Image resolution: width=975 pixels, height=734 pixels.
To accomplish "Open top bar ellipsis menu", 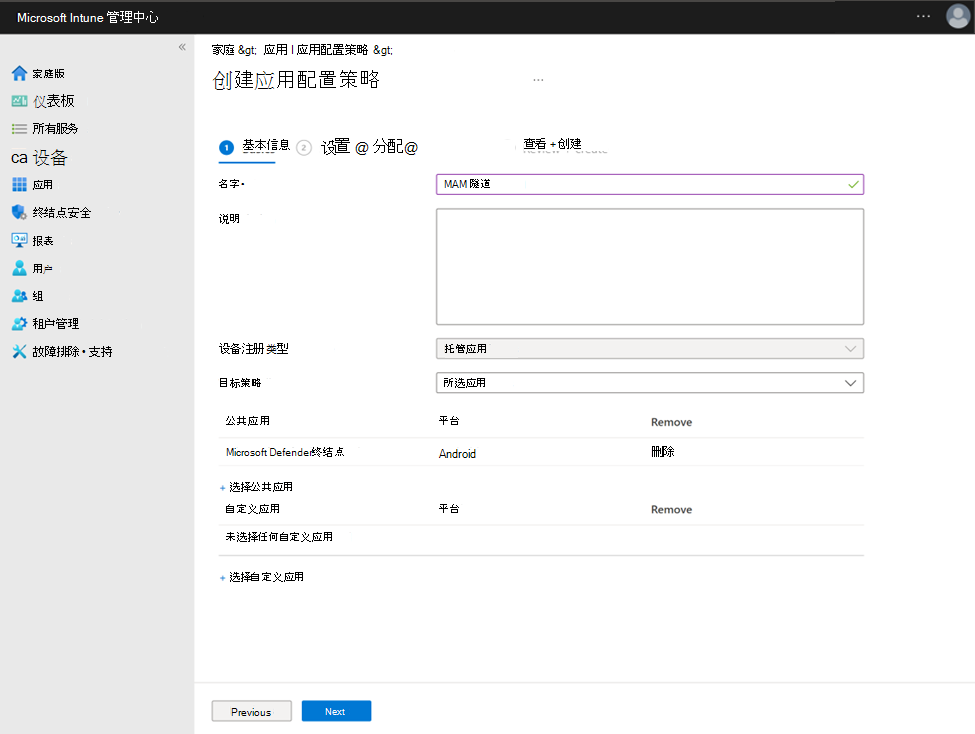I will click(x=923, y=16).
